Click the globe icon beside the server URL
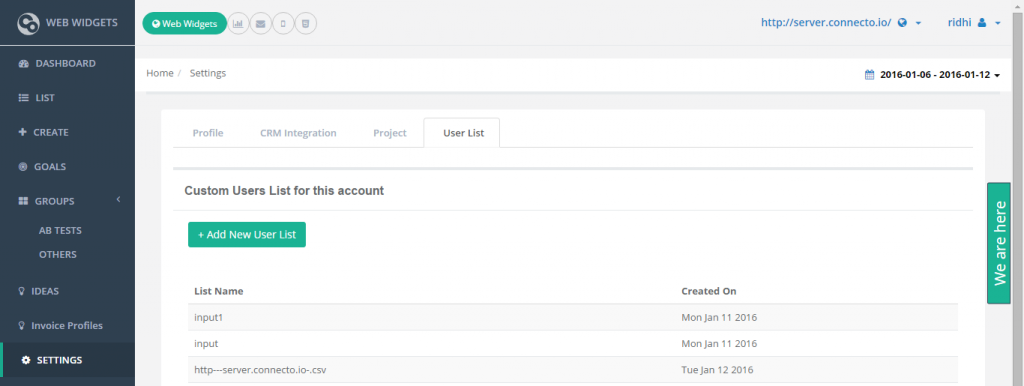 click(903, 22)
